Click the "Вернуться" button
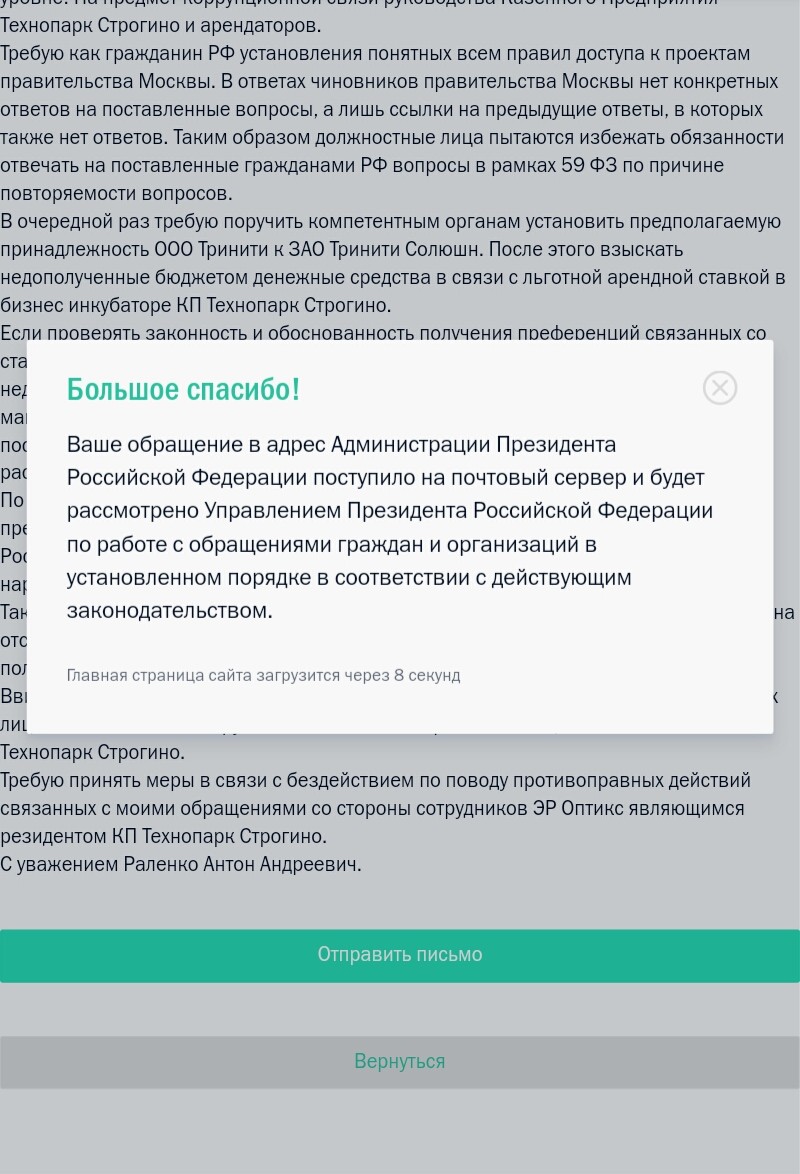 click(x=399, y=1061)
